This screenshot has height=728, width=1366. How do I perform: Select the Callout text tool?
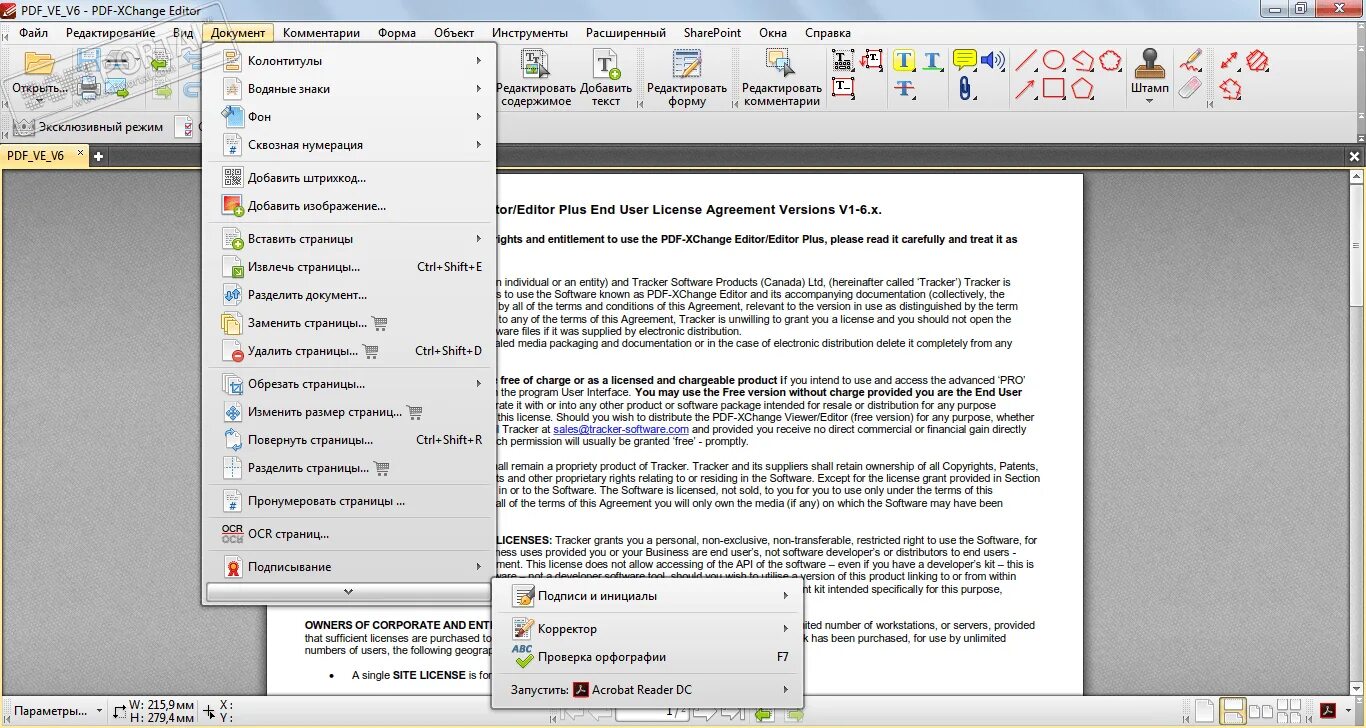point(871,61)
